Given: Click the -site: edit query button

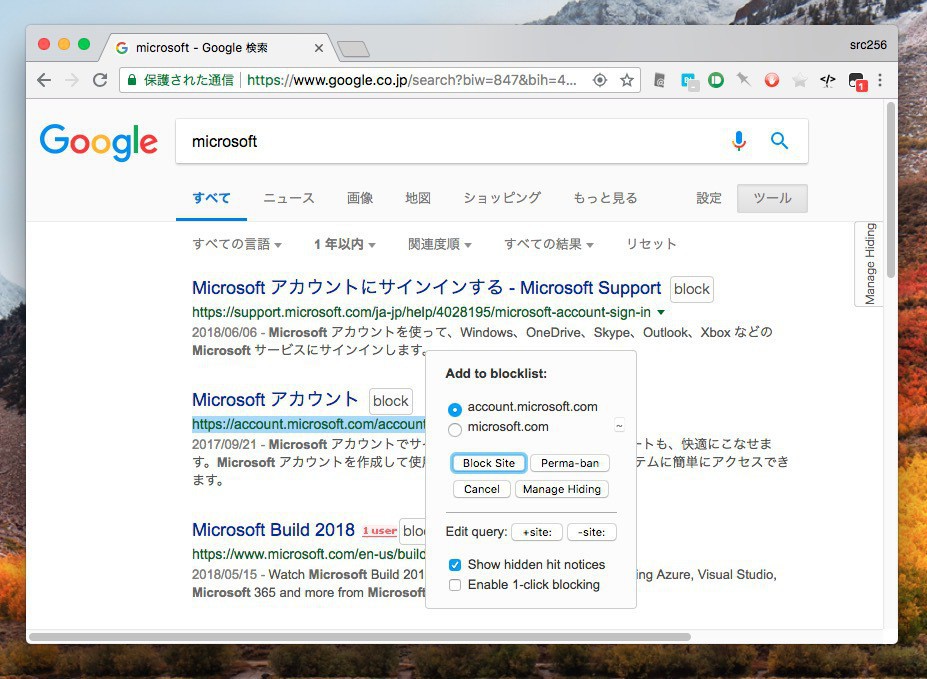Looking at the screenshot, I should click(x=592, y=532).
